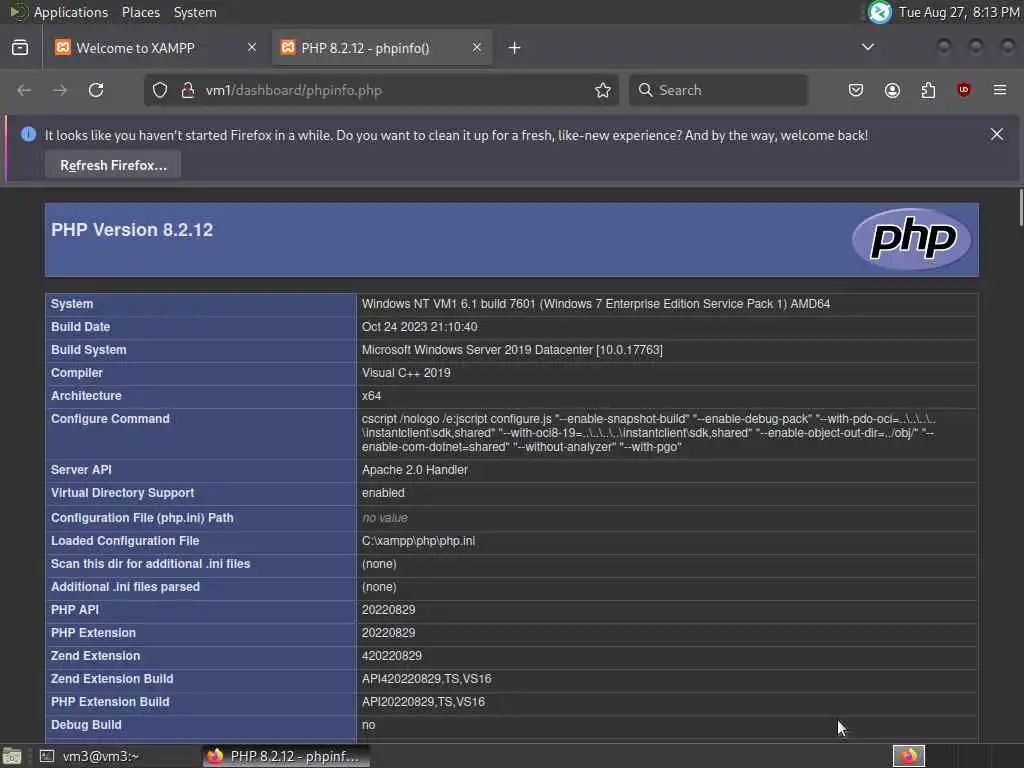Open Firefox View recent browsing icon

[x=20, y=48]
